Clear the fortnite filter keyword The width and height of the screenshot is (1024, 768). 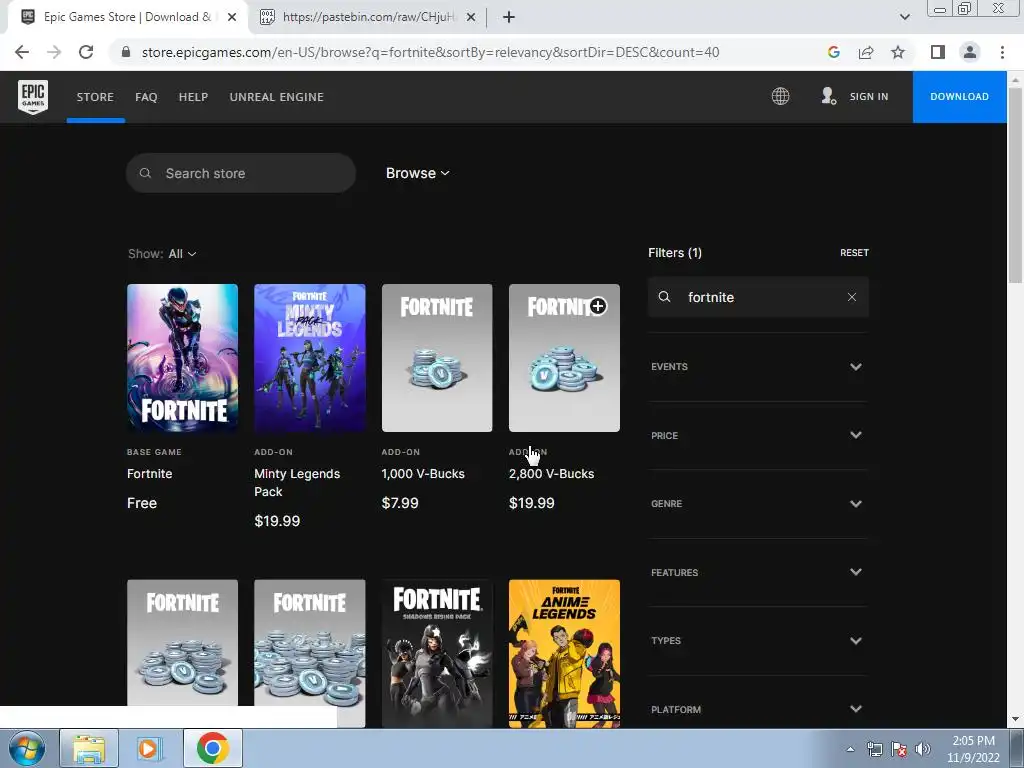(852, 297)
